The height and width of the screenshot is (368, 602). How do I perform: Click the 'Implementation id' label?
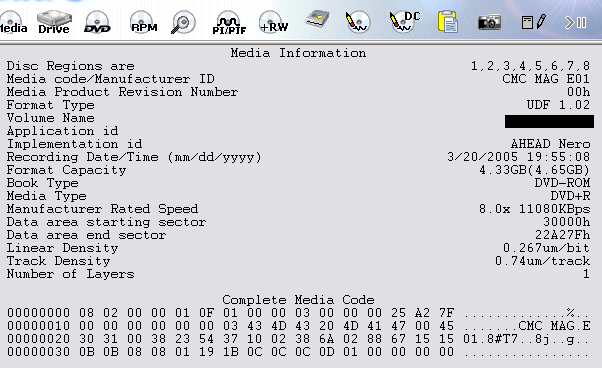tap(74, 144)
